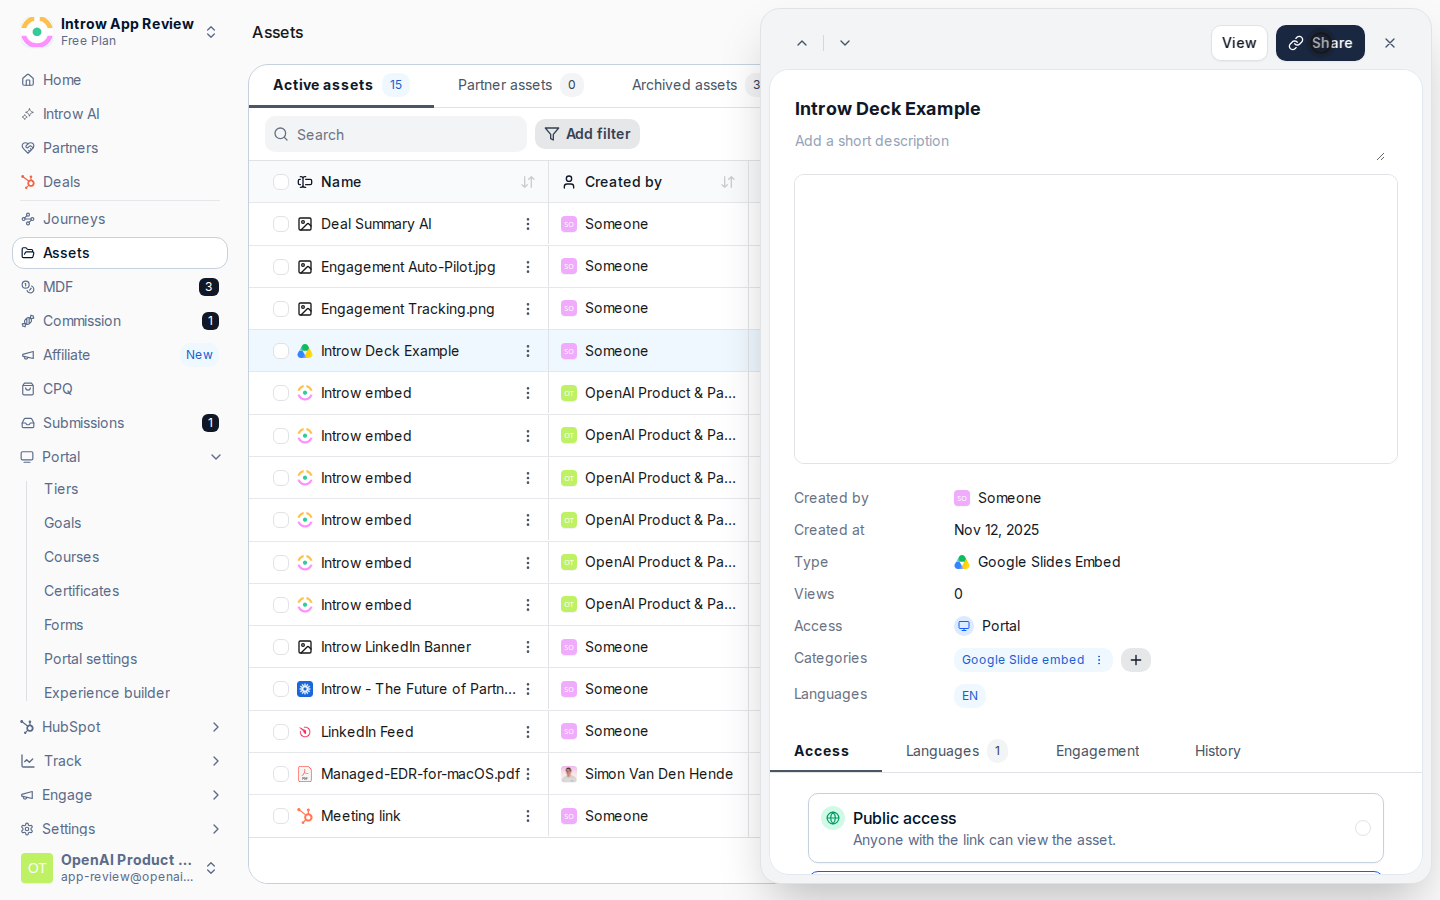The image size is (1440, 900).
Task: Click the globe icon on Public access
Action: (833, 818)
